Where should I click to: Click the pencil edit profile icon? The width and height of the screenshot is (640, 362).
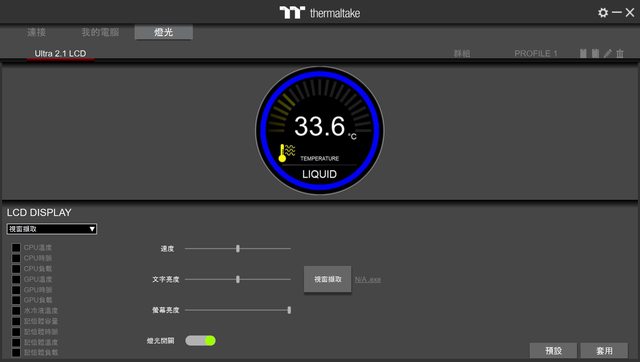[608, 53]
